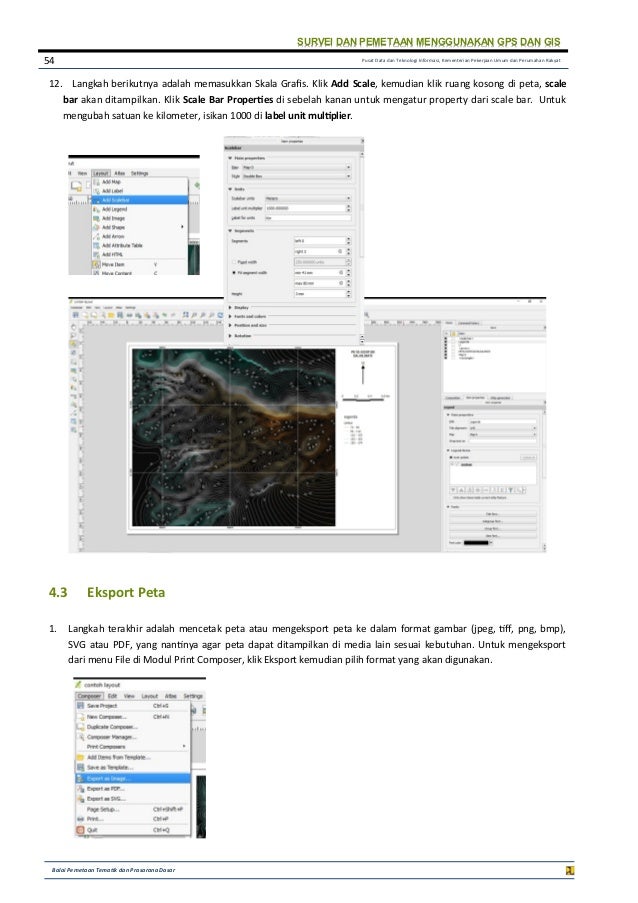Click the Label unit multiplier field
The image size is (638, 903).
click(x=307, y=208)
